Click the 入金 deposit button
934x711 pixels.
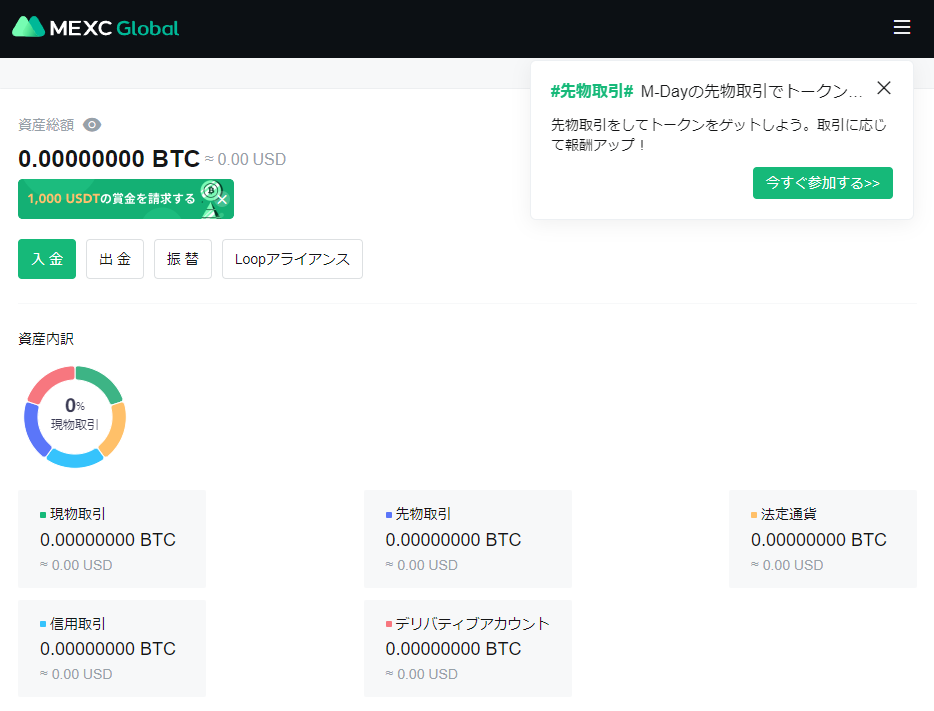47,259
